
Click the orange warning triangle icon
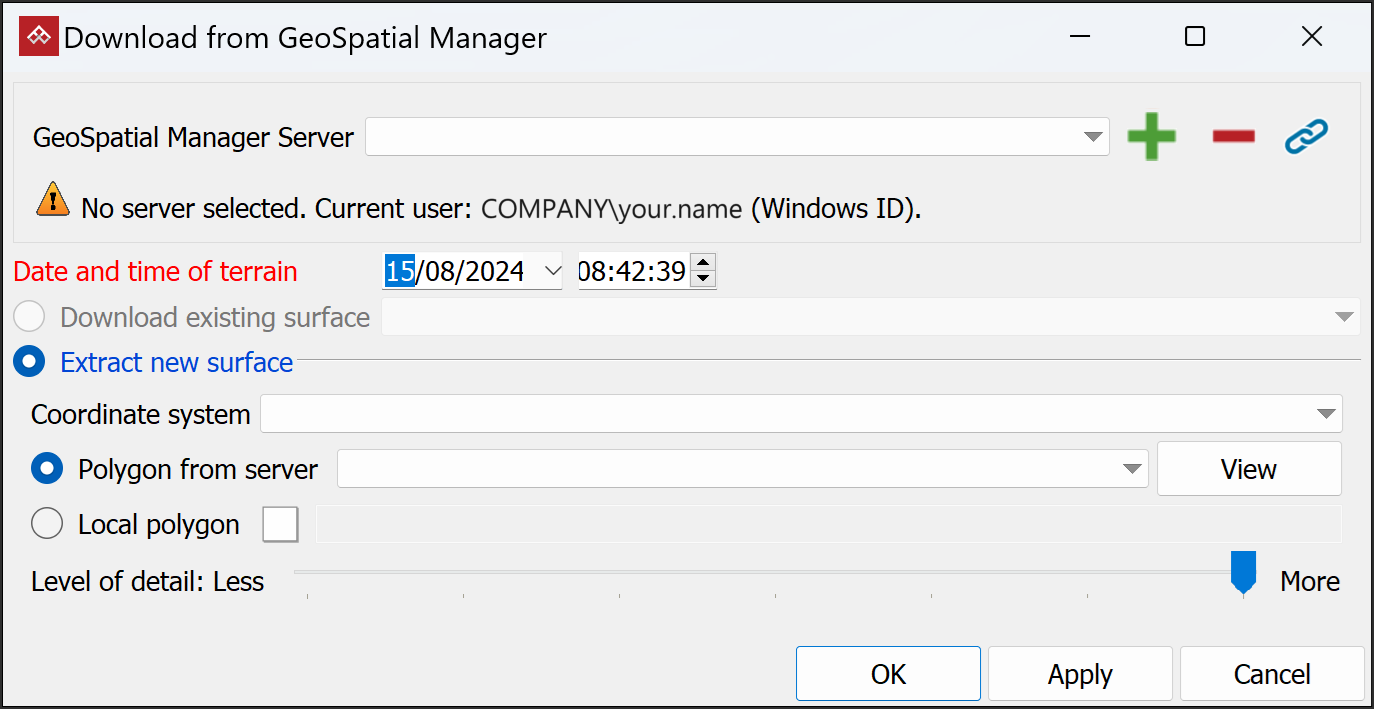52,200
